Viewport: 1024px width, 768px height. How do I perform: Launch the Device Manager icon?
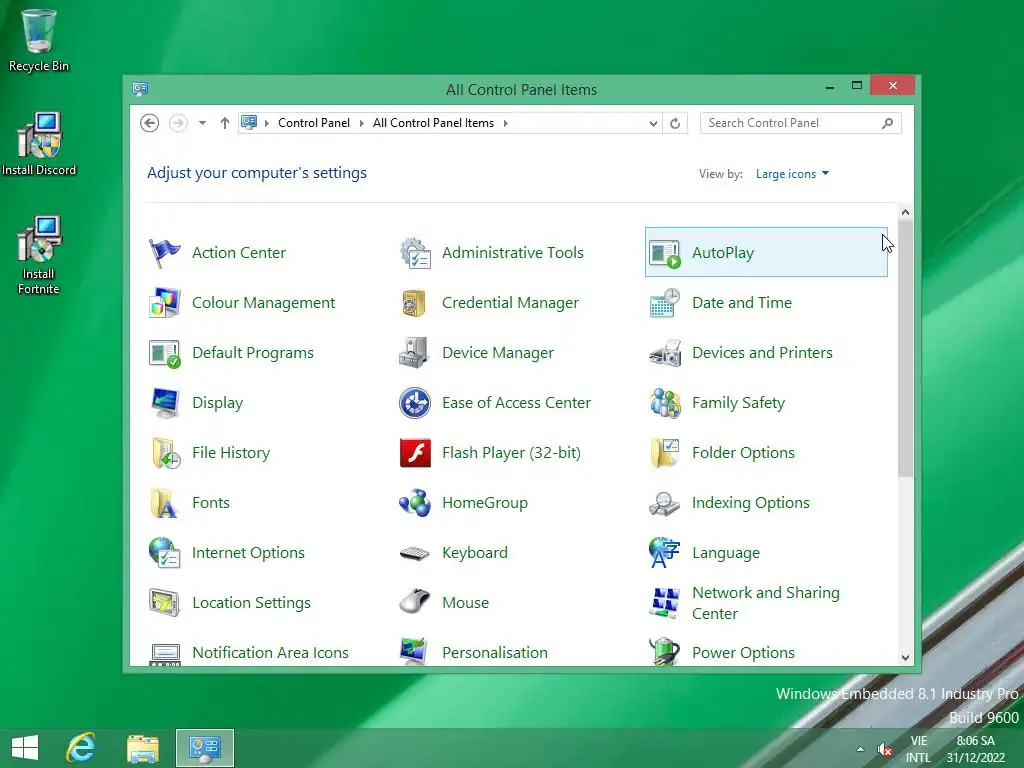415,353
